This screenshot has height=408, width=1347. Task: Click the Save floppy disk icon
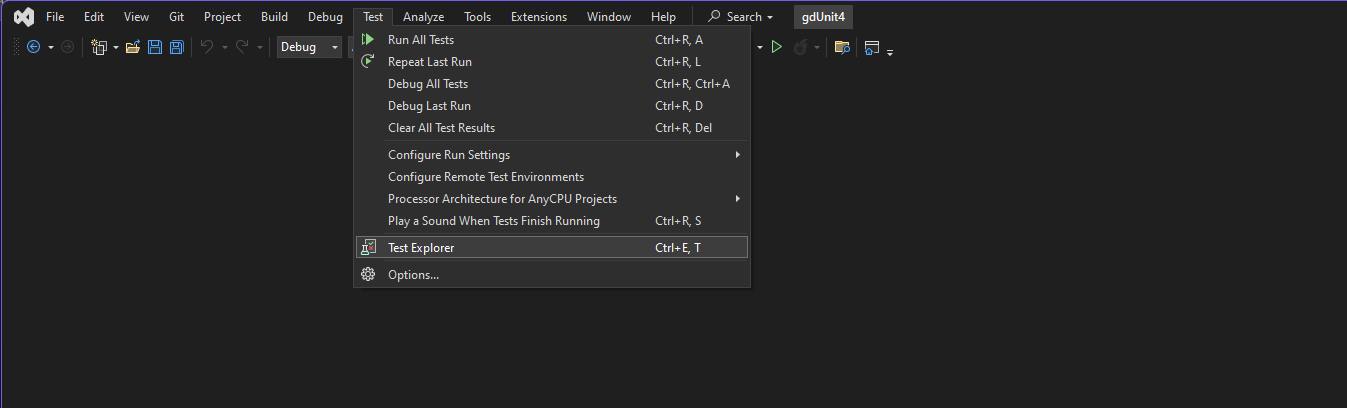coord(155,47)
